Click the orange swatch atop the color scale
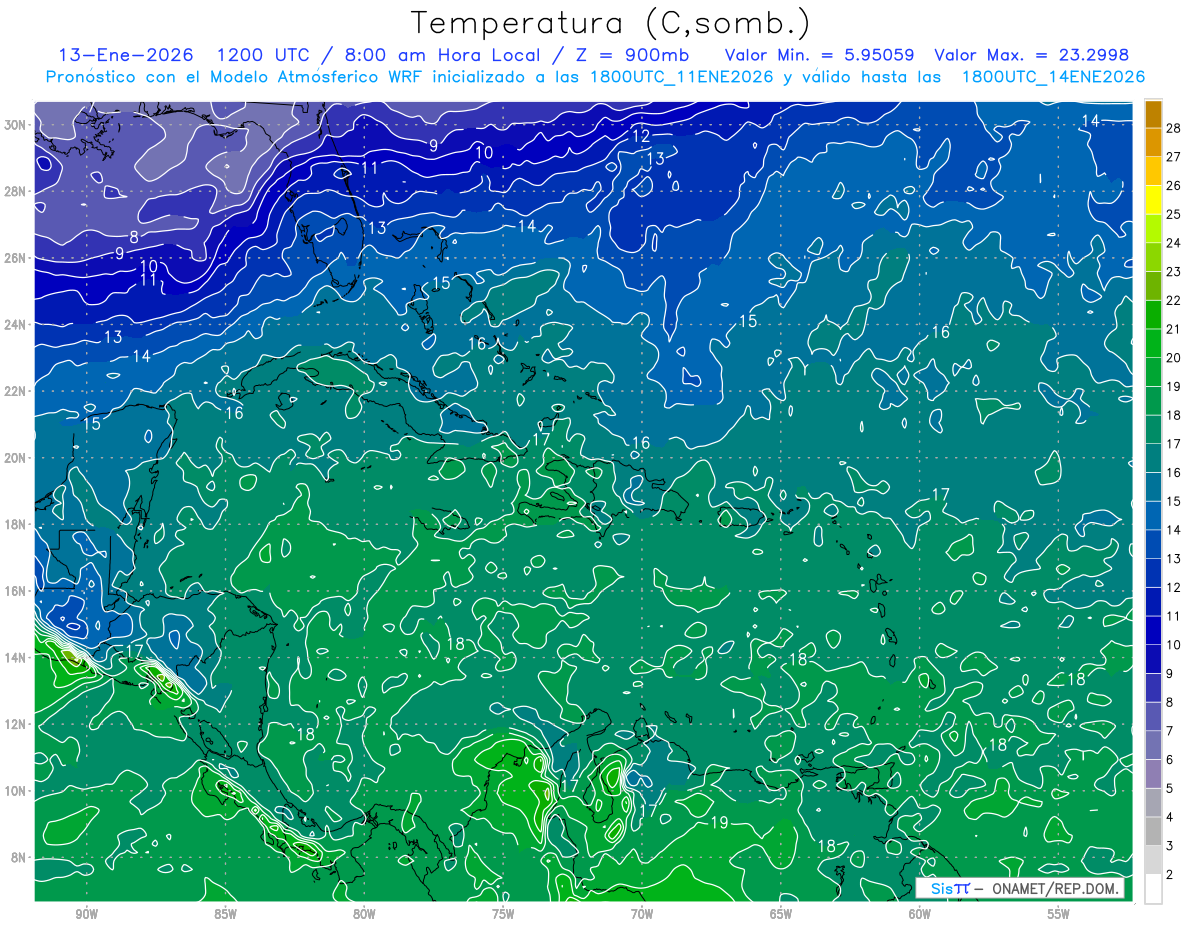1200x927 pixels. 1153,113
